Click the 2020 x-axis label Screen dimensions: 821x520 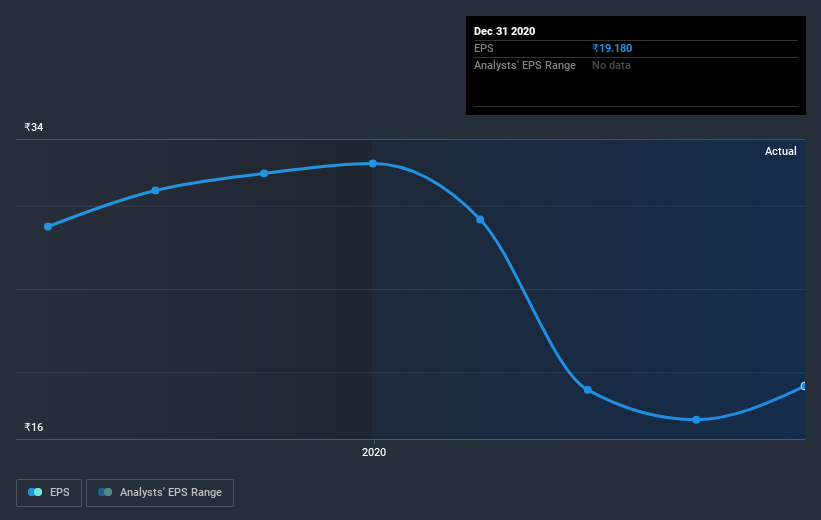pos(374,452)
